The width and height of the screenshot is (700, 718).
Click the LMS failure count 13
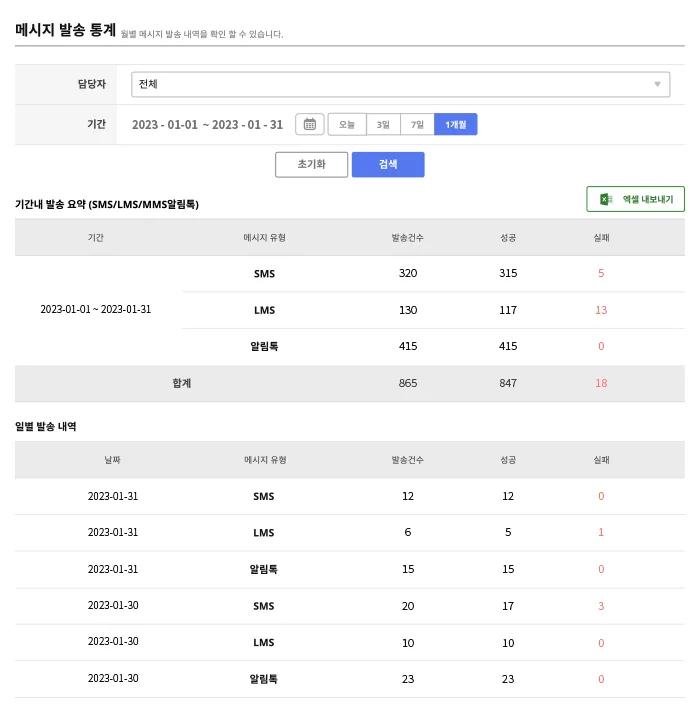601,310
